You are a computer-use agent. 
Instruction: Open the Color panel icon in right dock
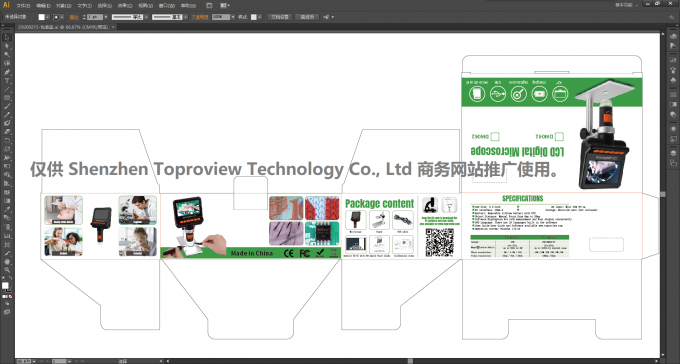(673, 36)
